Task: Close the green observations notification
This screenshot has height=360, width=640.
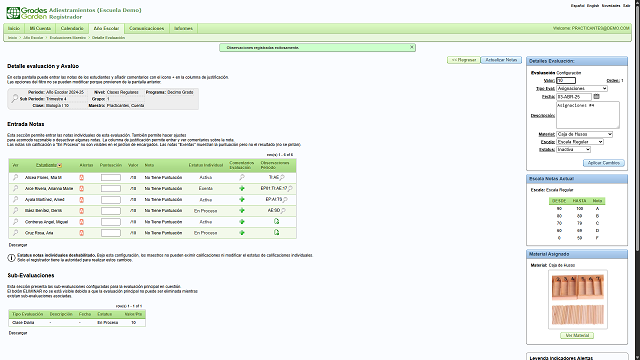Action: click(x=411, y=47)
